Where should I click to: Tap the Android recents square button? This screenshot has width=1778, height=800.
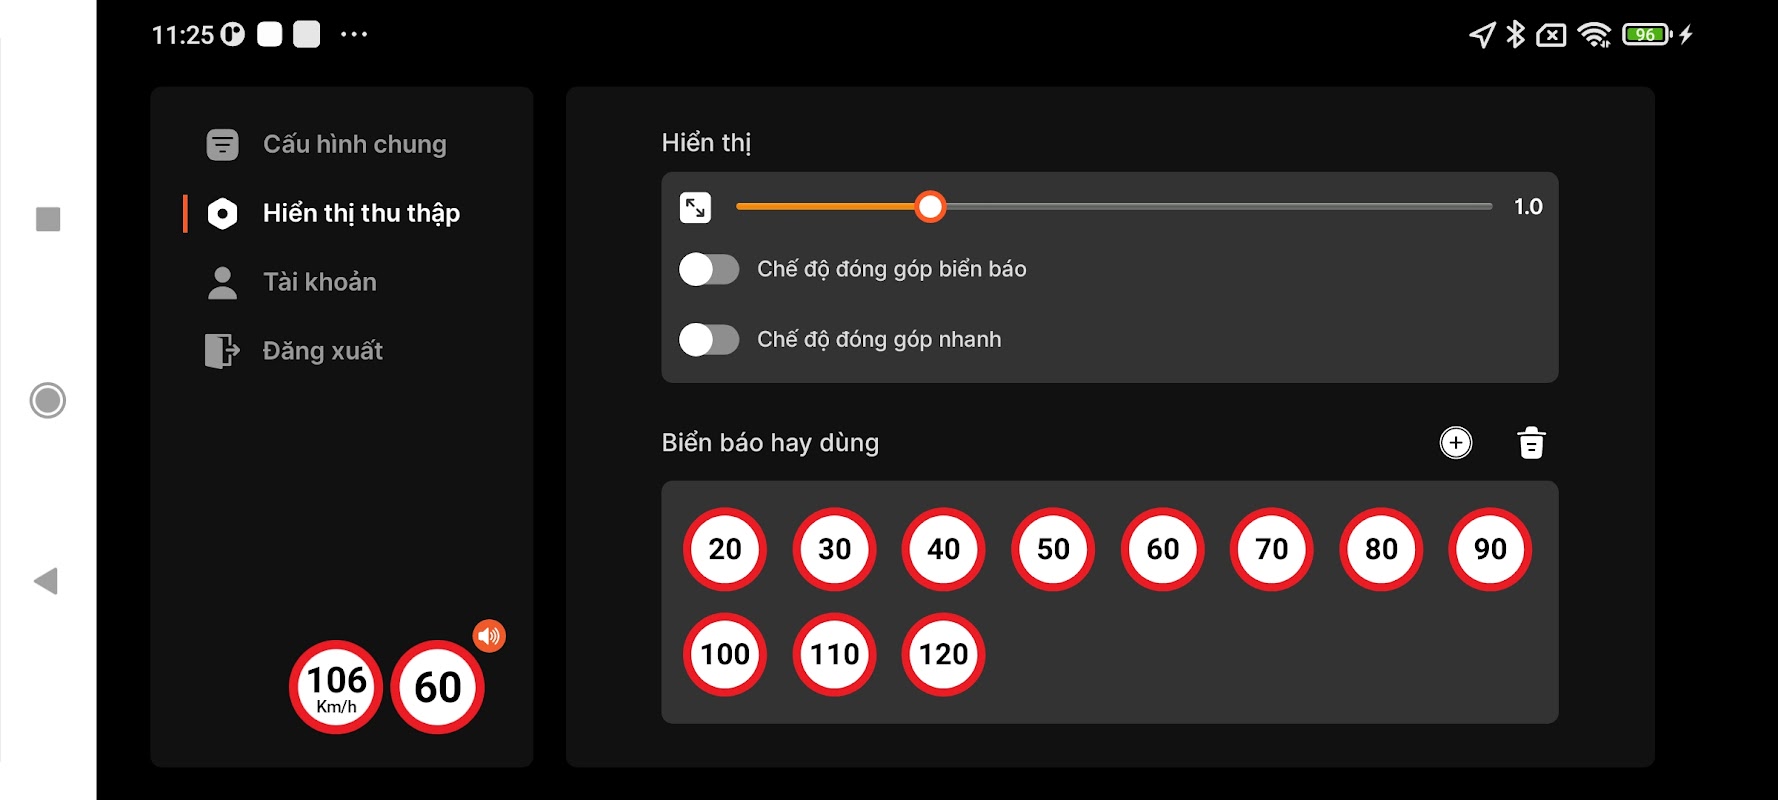(48, 219)
